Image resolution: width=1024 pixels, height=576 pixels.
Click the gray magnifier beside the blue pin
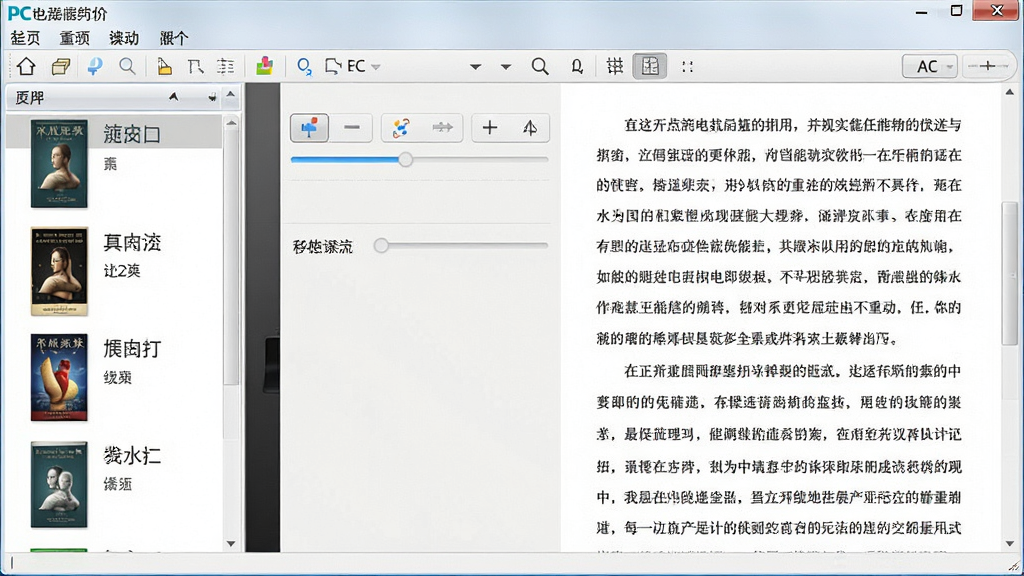pyautogui.click(x=127, y=66)
